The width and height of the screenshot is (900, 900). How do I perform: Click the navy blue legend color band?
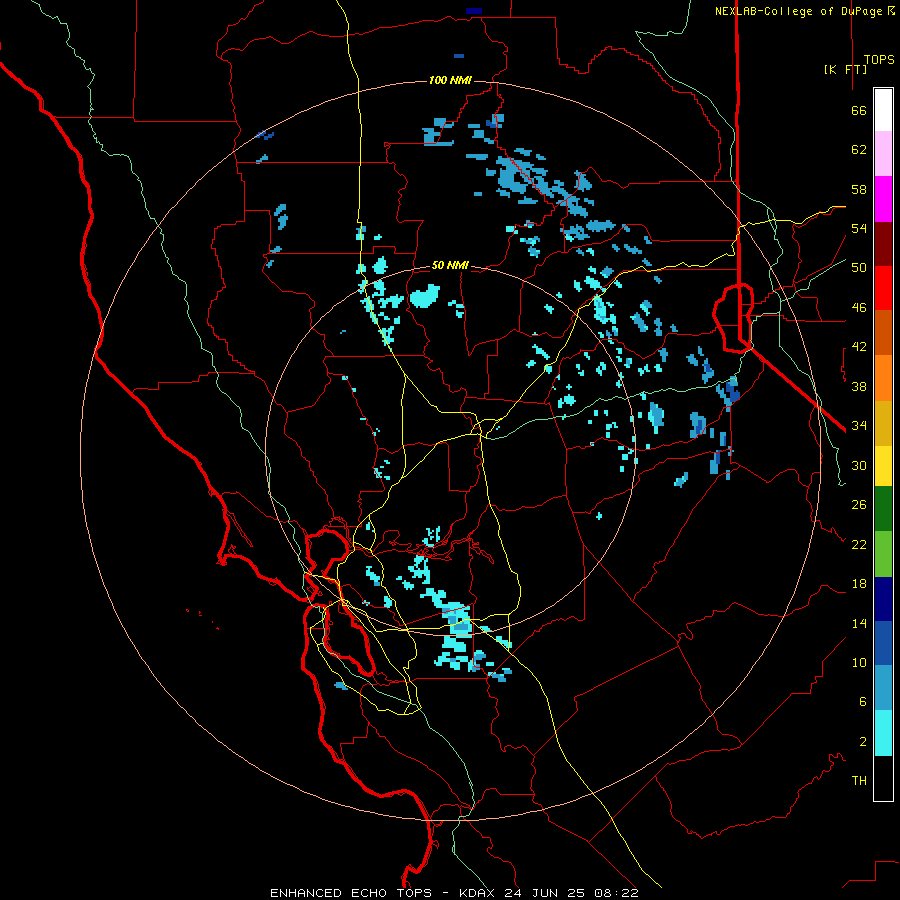click(x=883, y=599)
